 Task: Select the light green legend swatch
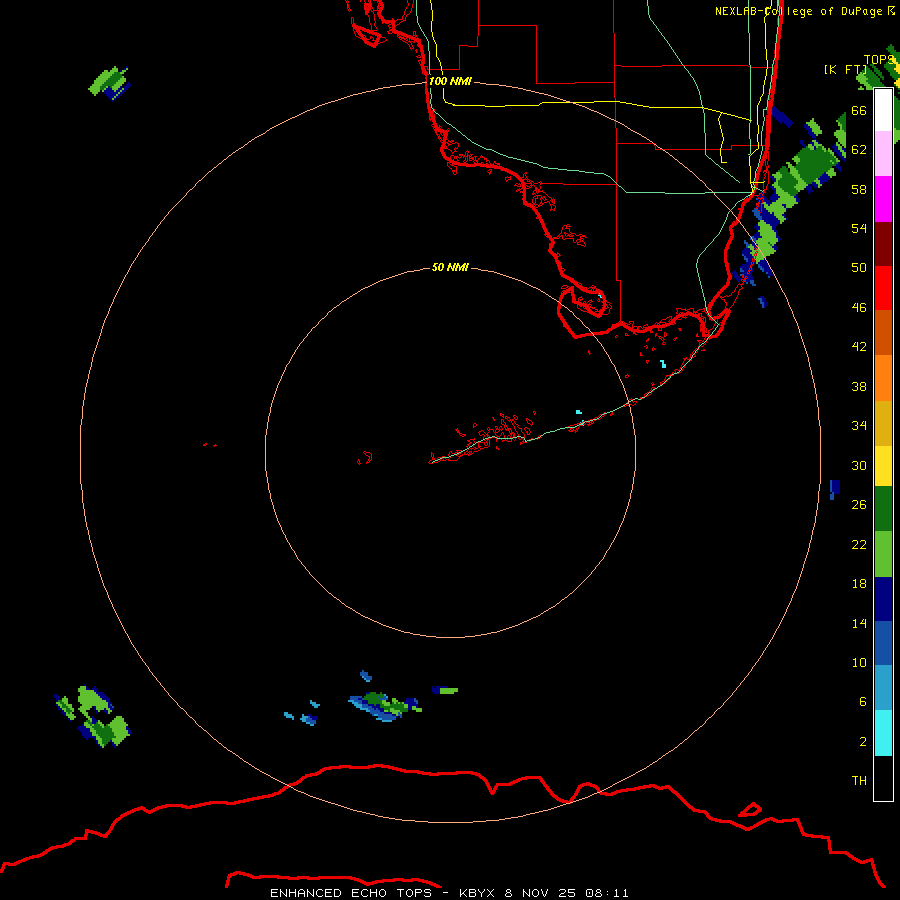[x=883, y=554]
